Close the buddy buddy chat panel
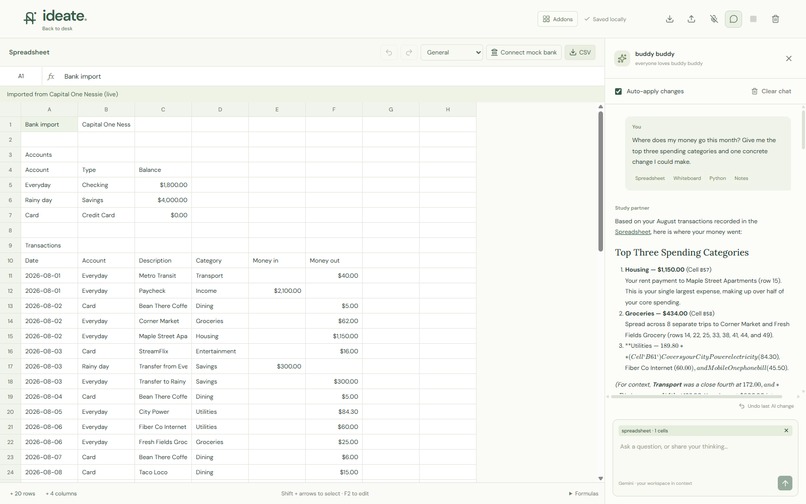 point(789,59)
